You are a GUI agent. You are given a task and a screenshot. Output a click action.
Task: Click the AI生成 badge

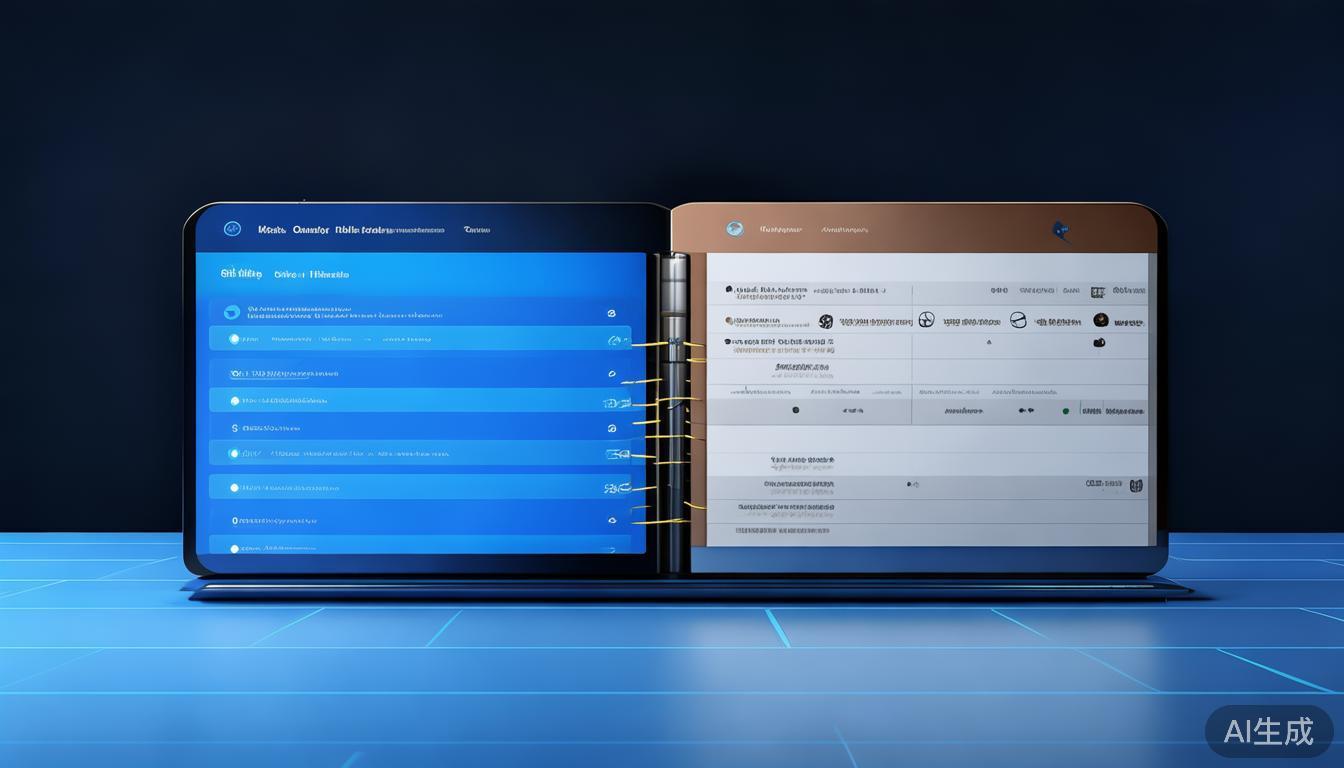pyautogui.click(x=1268, y=731)
